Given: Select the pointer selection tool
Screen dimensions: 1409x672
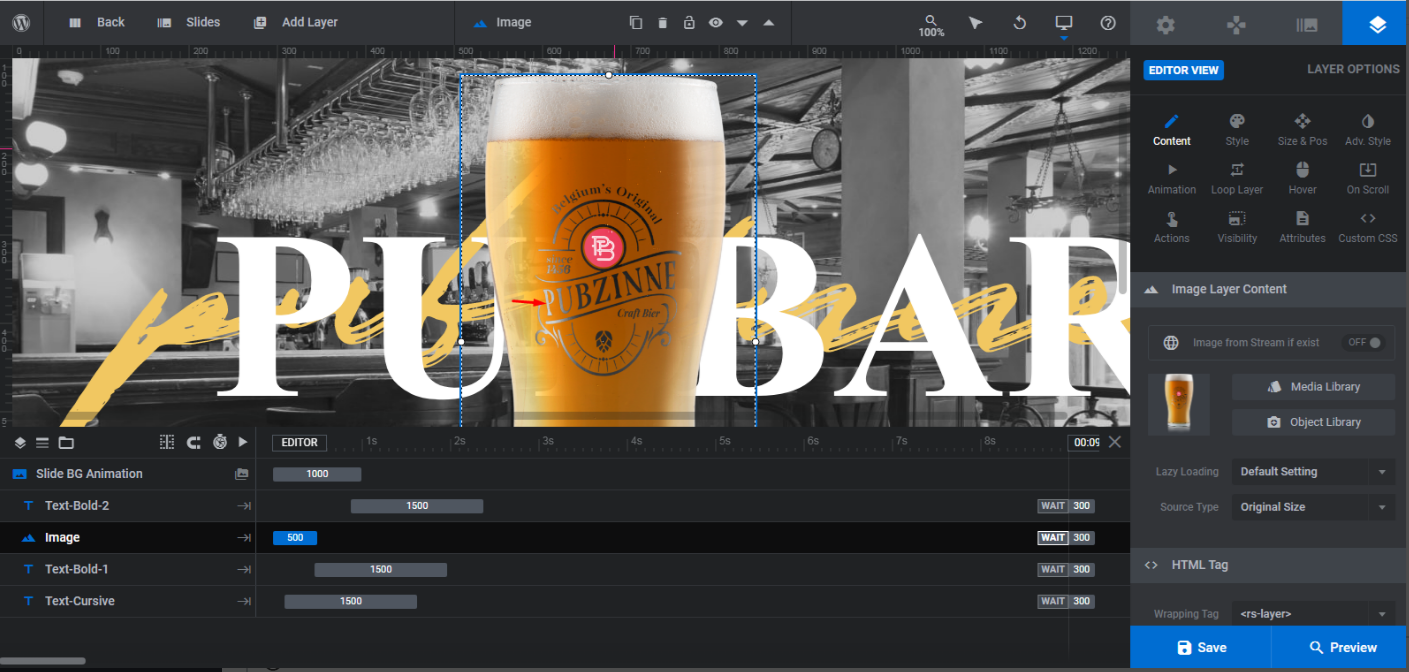Looking at the screenshot, I should coord(975,22).
